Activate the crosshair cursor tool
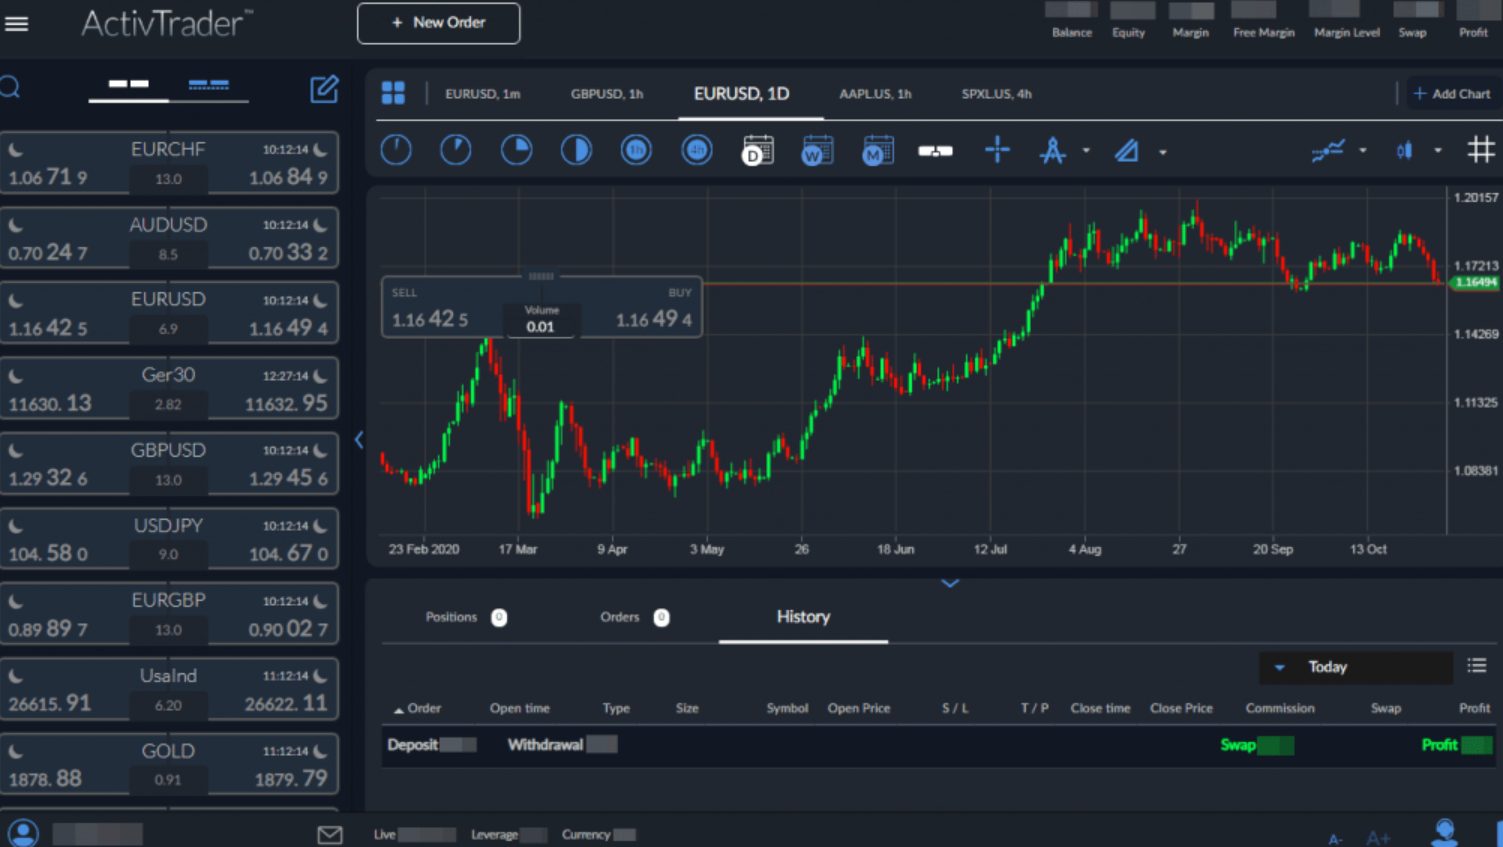Viewport: 1503px width, 847px height. click(x=997, y=151)
